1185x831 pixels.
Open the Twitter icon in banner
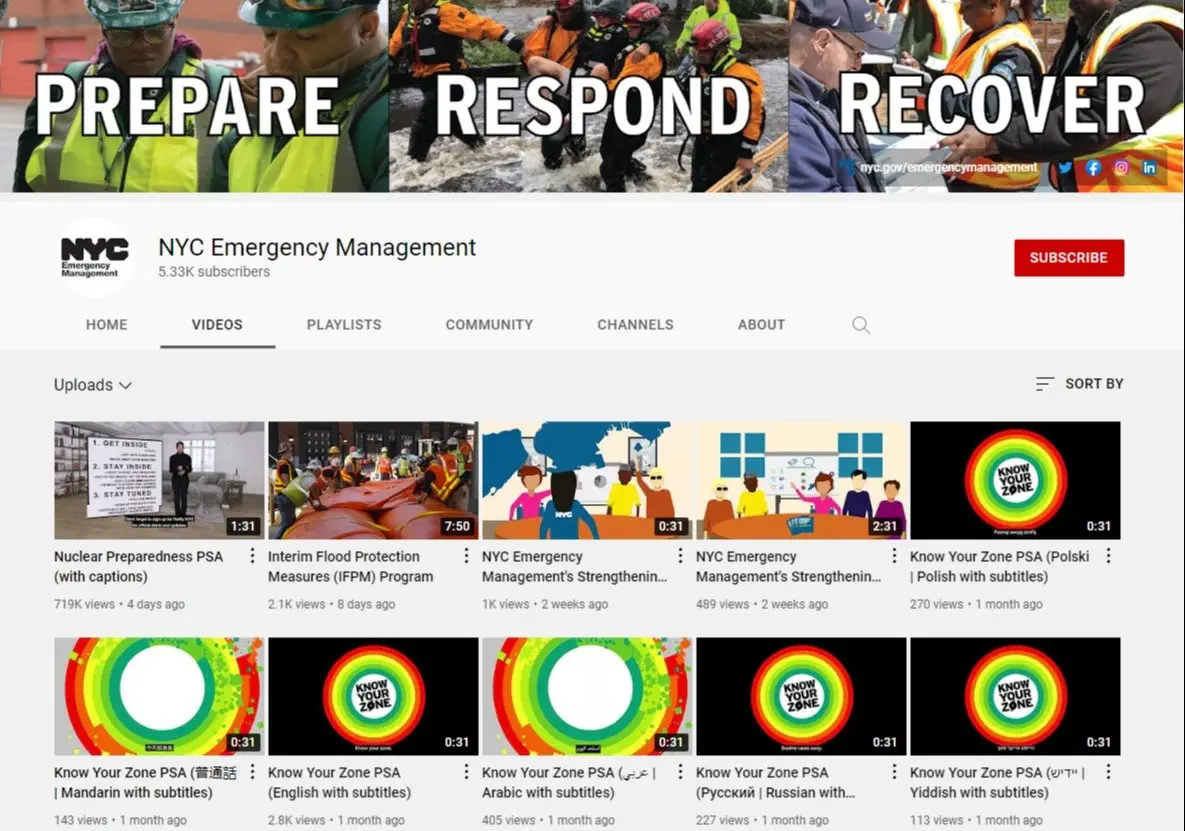[1066, 168]
